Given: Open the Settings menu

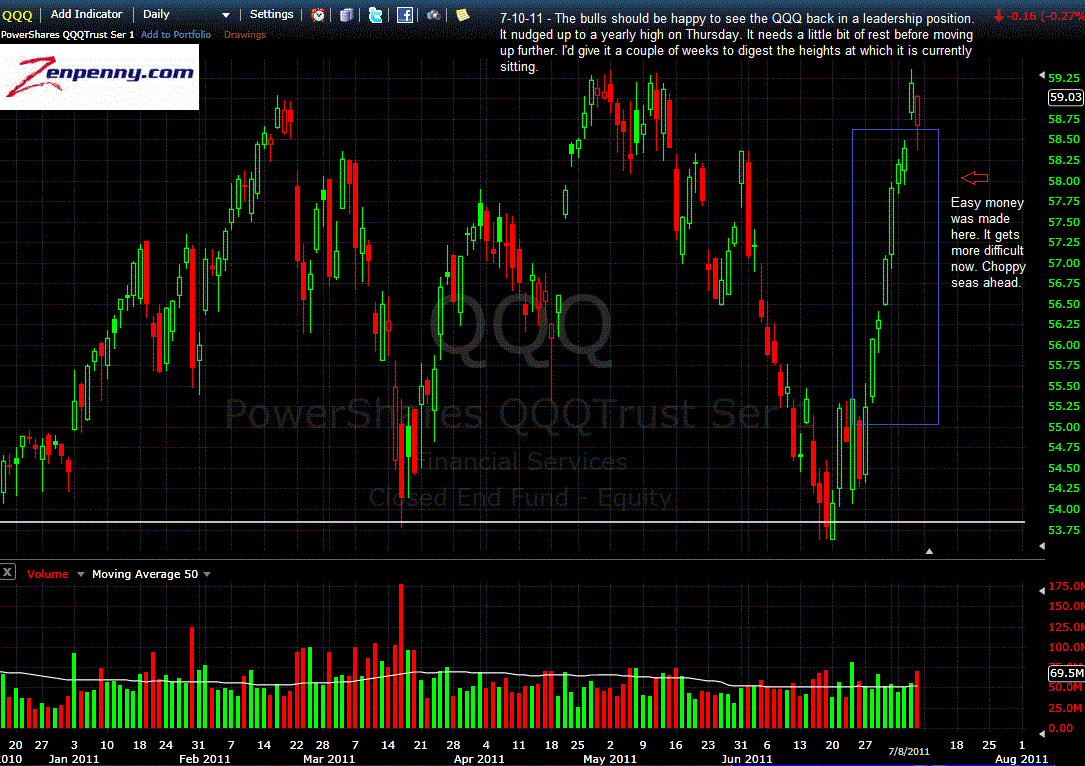Looking at the screenshot, I should pyautogui.click(x=271, y=15).
